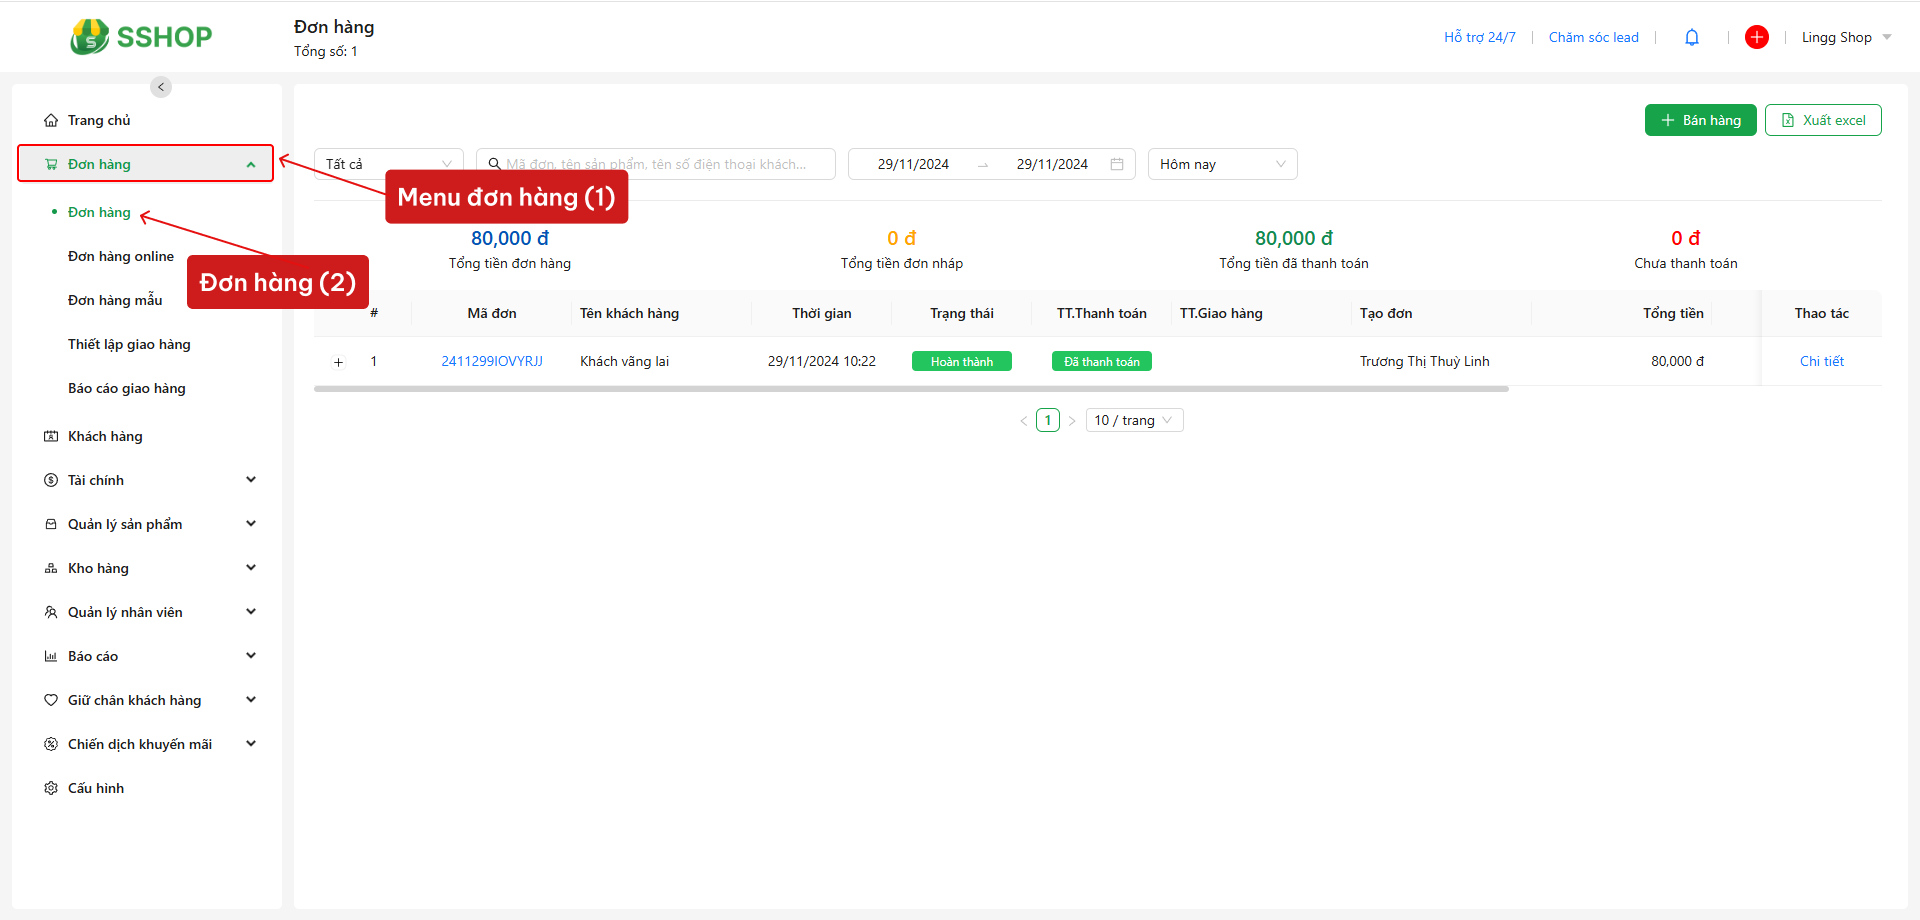Click the 29/11/2024 10:22 time cell
This screenshot has height=920, width=1920.
(822, 361)
